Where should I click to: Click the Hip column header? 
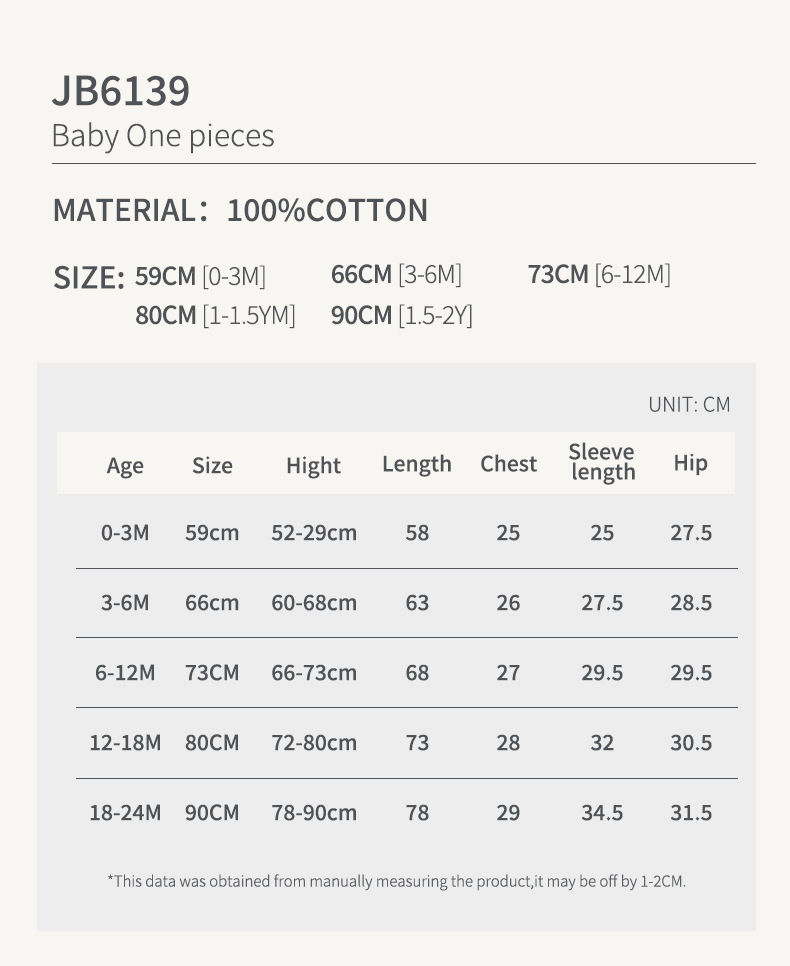(690, 463)
